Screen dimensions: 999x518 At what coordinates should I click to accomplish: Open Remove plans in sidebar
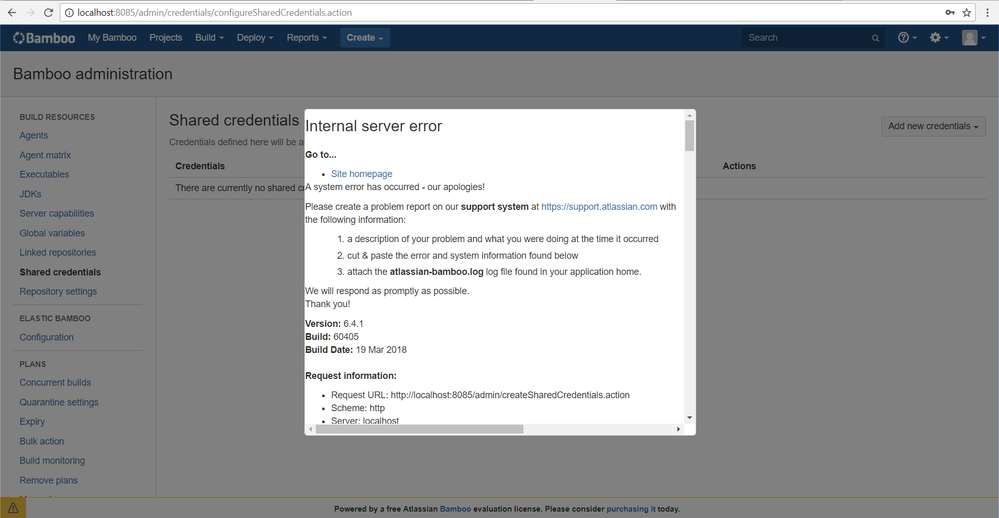pos(48,480)
